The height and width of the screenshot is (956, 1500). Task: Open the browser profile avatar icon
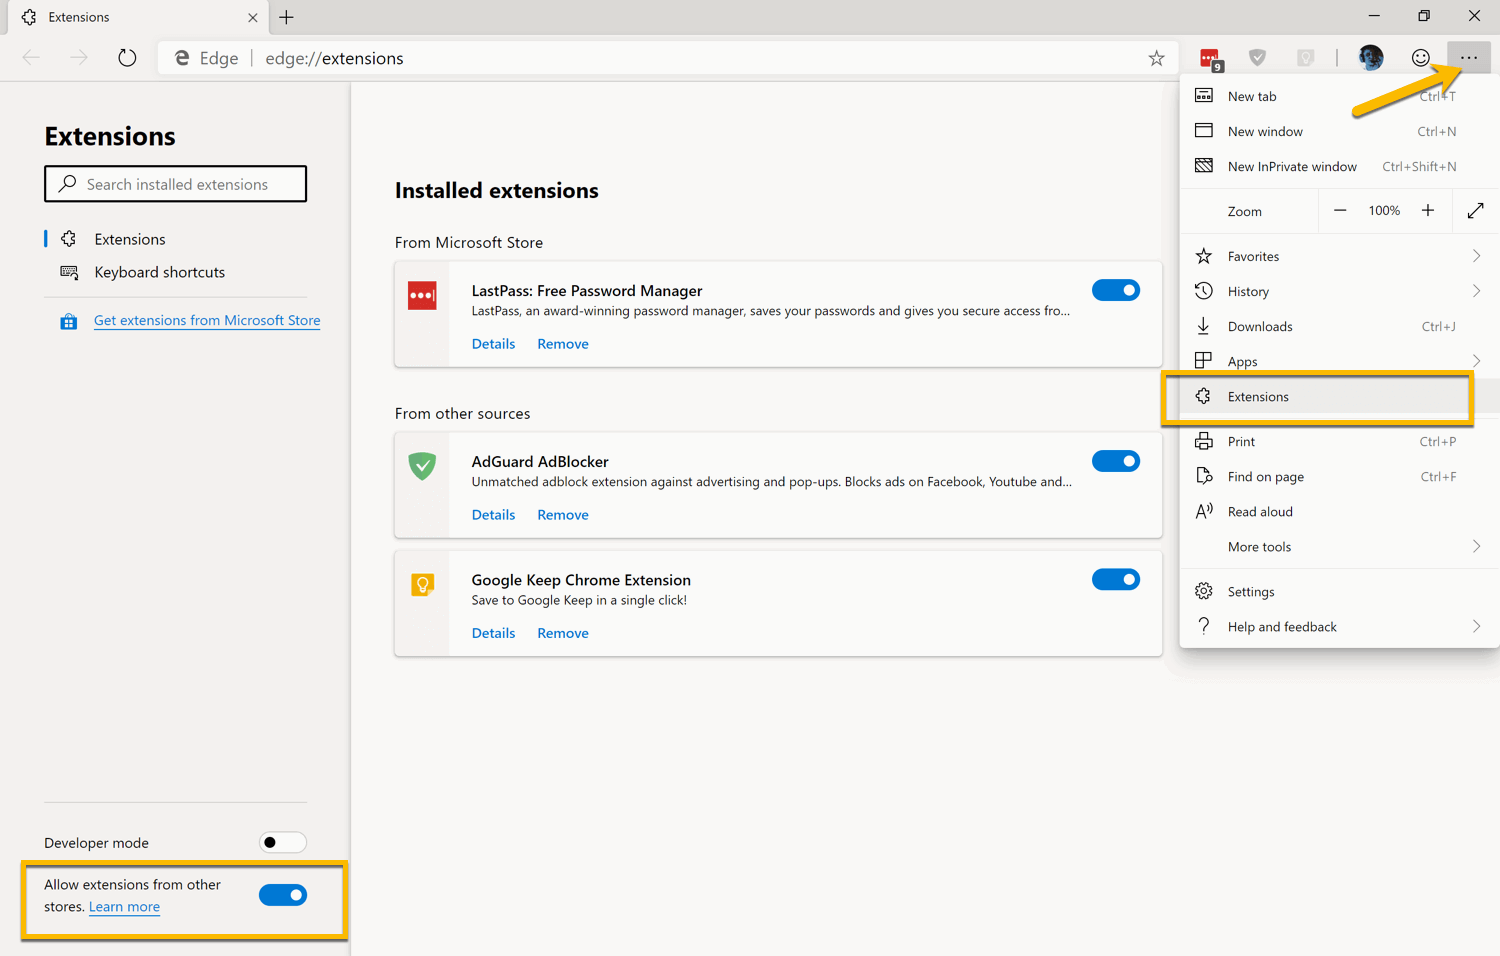pyautogui.click(x=1370, y=58)
